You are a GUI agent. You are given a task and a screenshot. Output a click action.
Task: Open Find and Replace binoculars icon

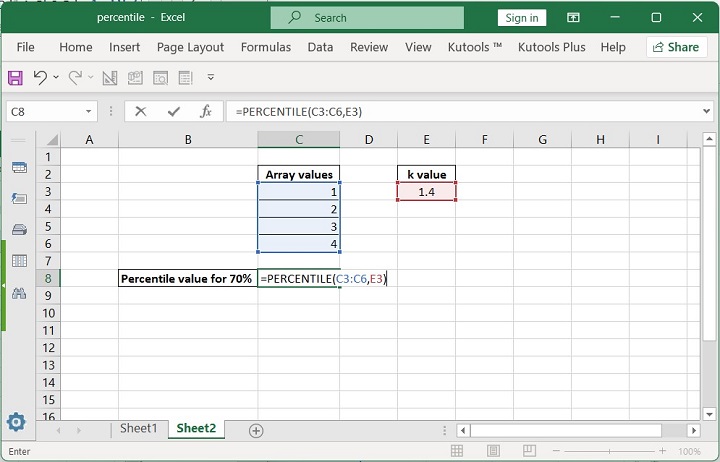click(x=19, y=293)
